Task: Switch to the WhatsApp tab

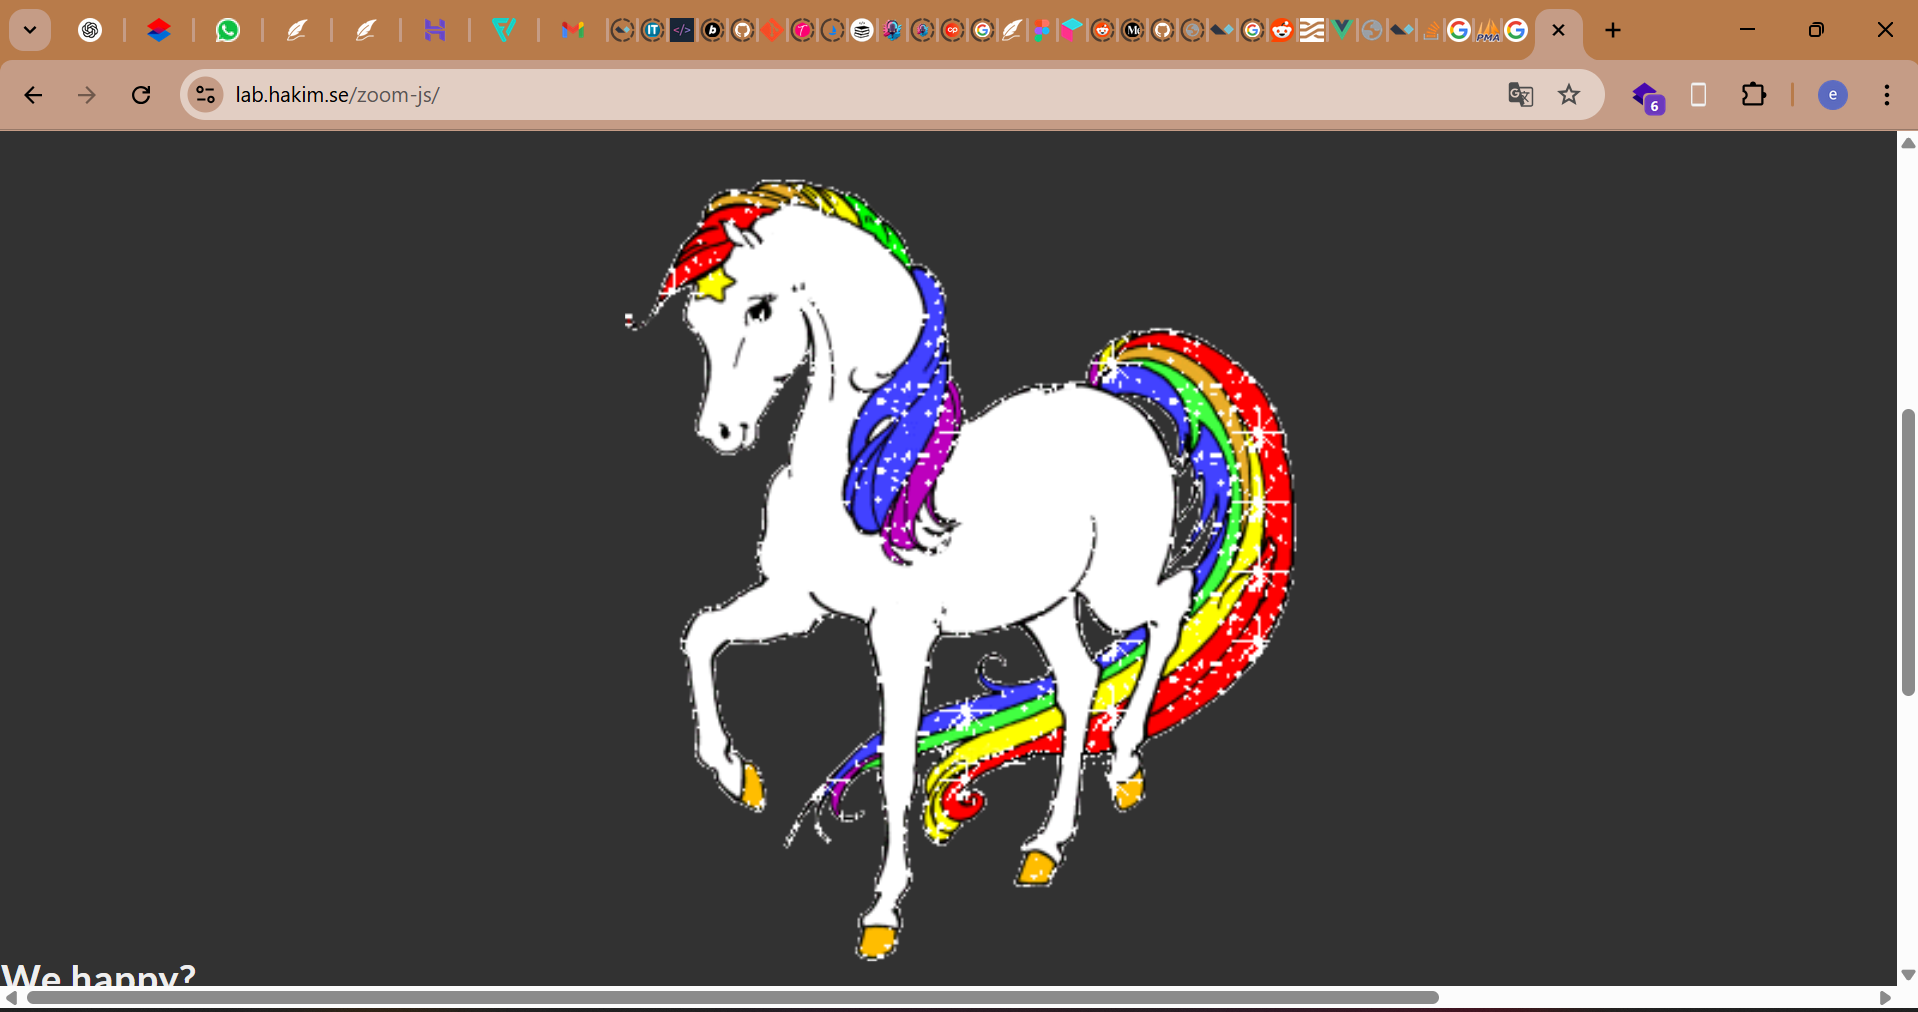Action: click(228, 30)
